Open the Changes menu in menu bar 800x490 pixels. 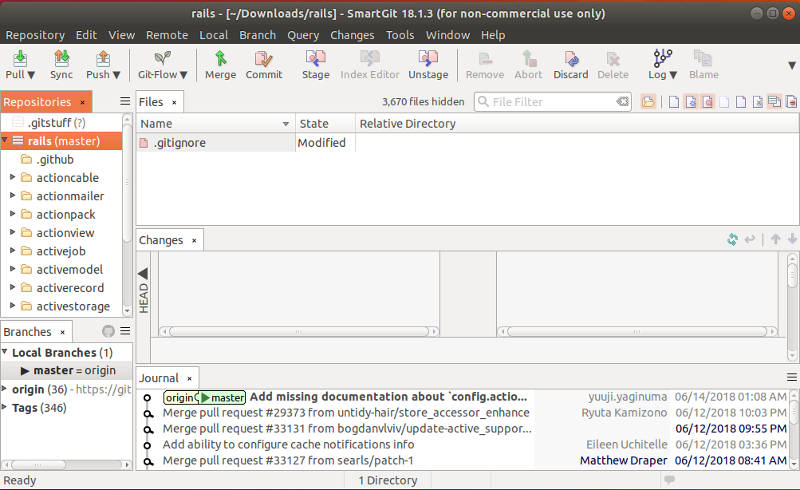point(352,34)
